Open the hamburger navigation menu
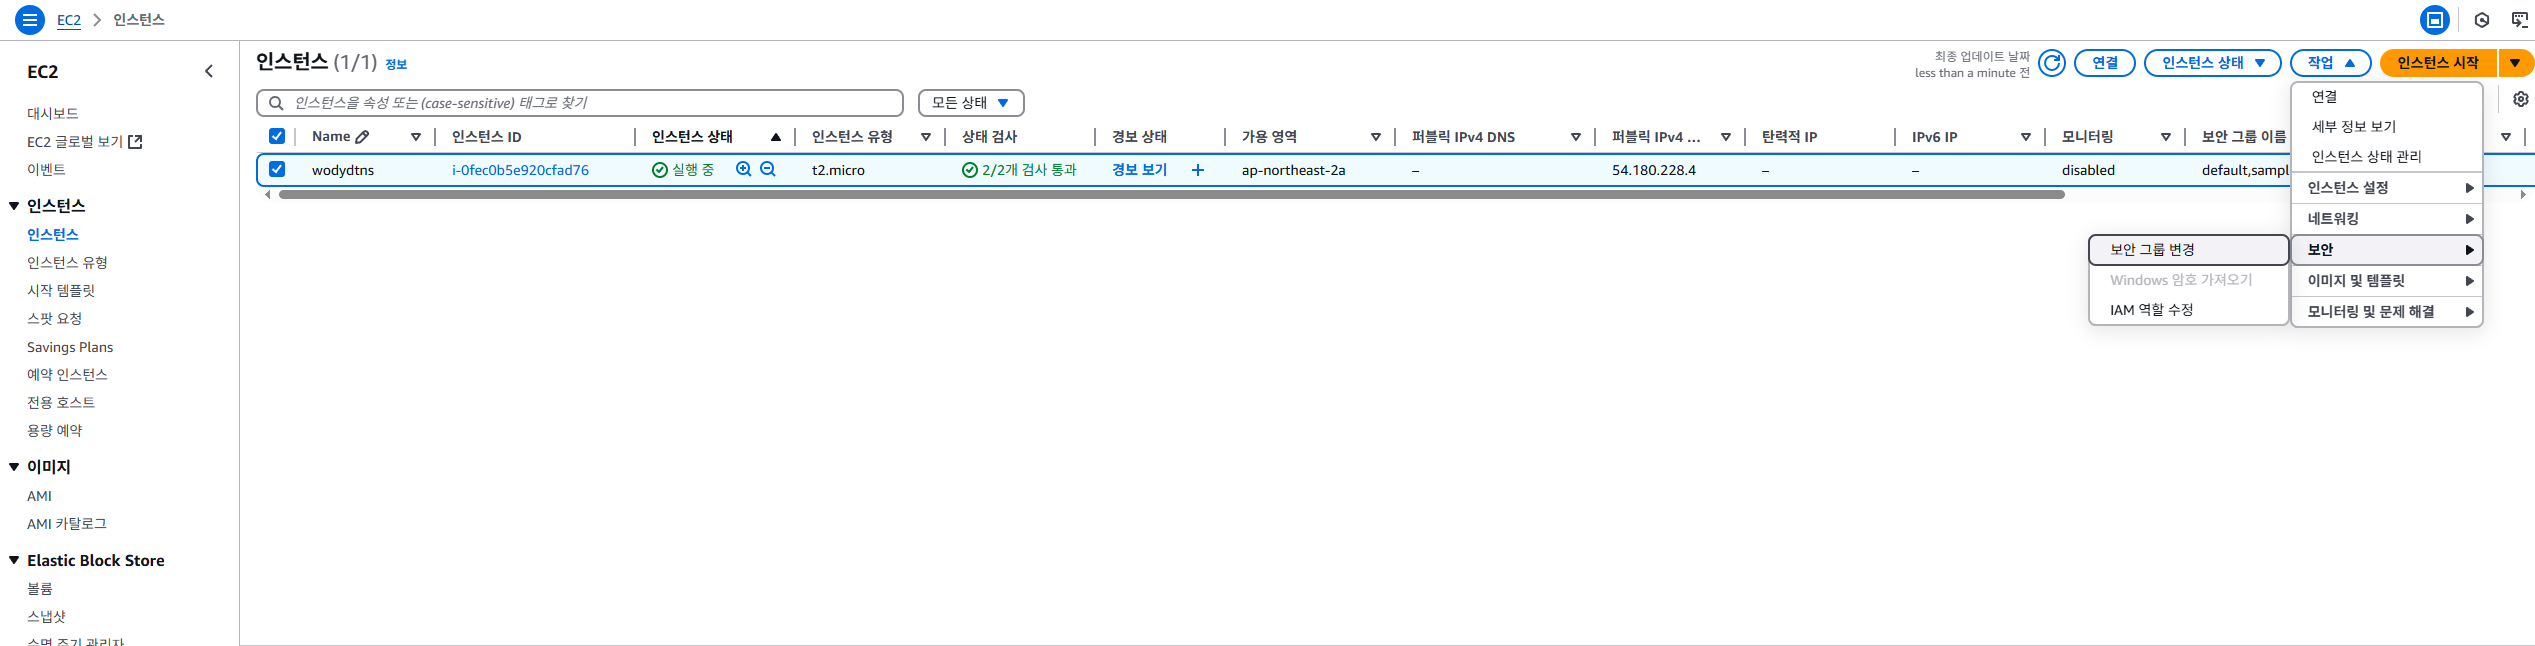 pyautogui.click(x=30, y=19)
